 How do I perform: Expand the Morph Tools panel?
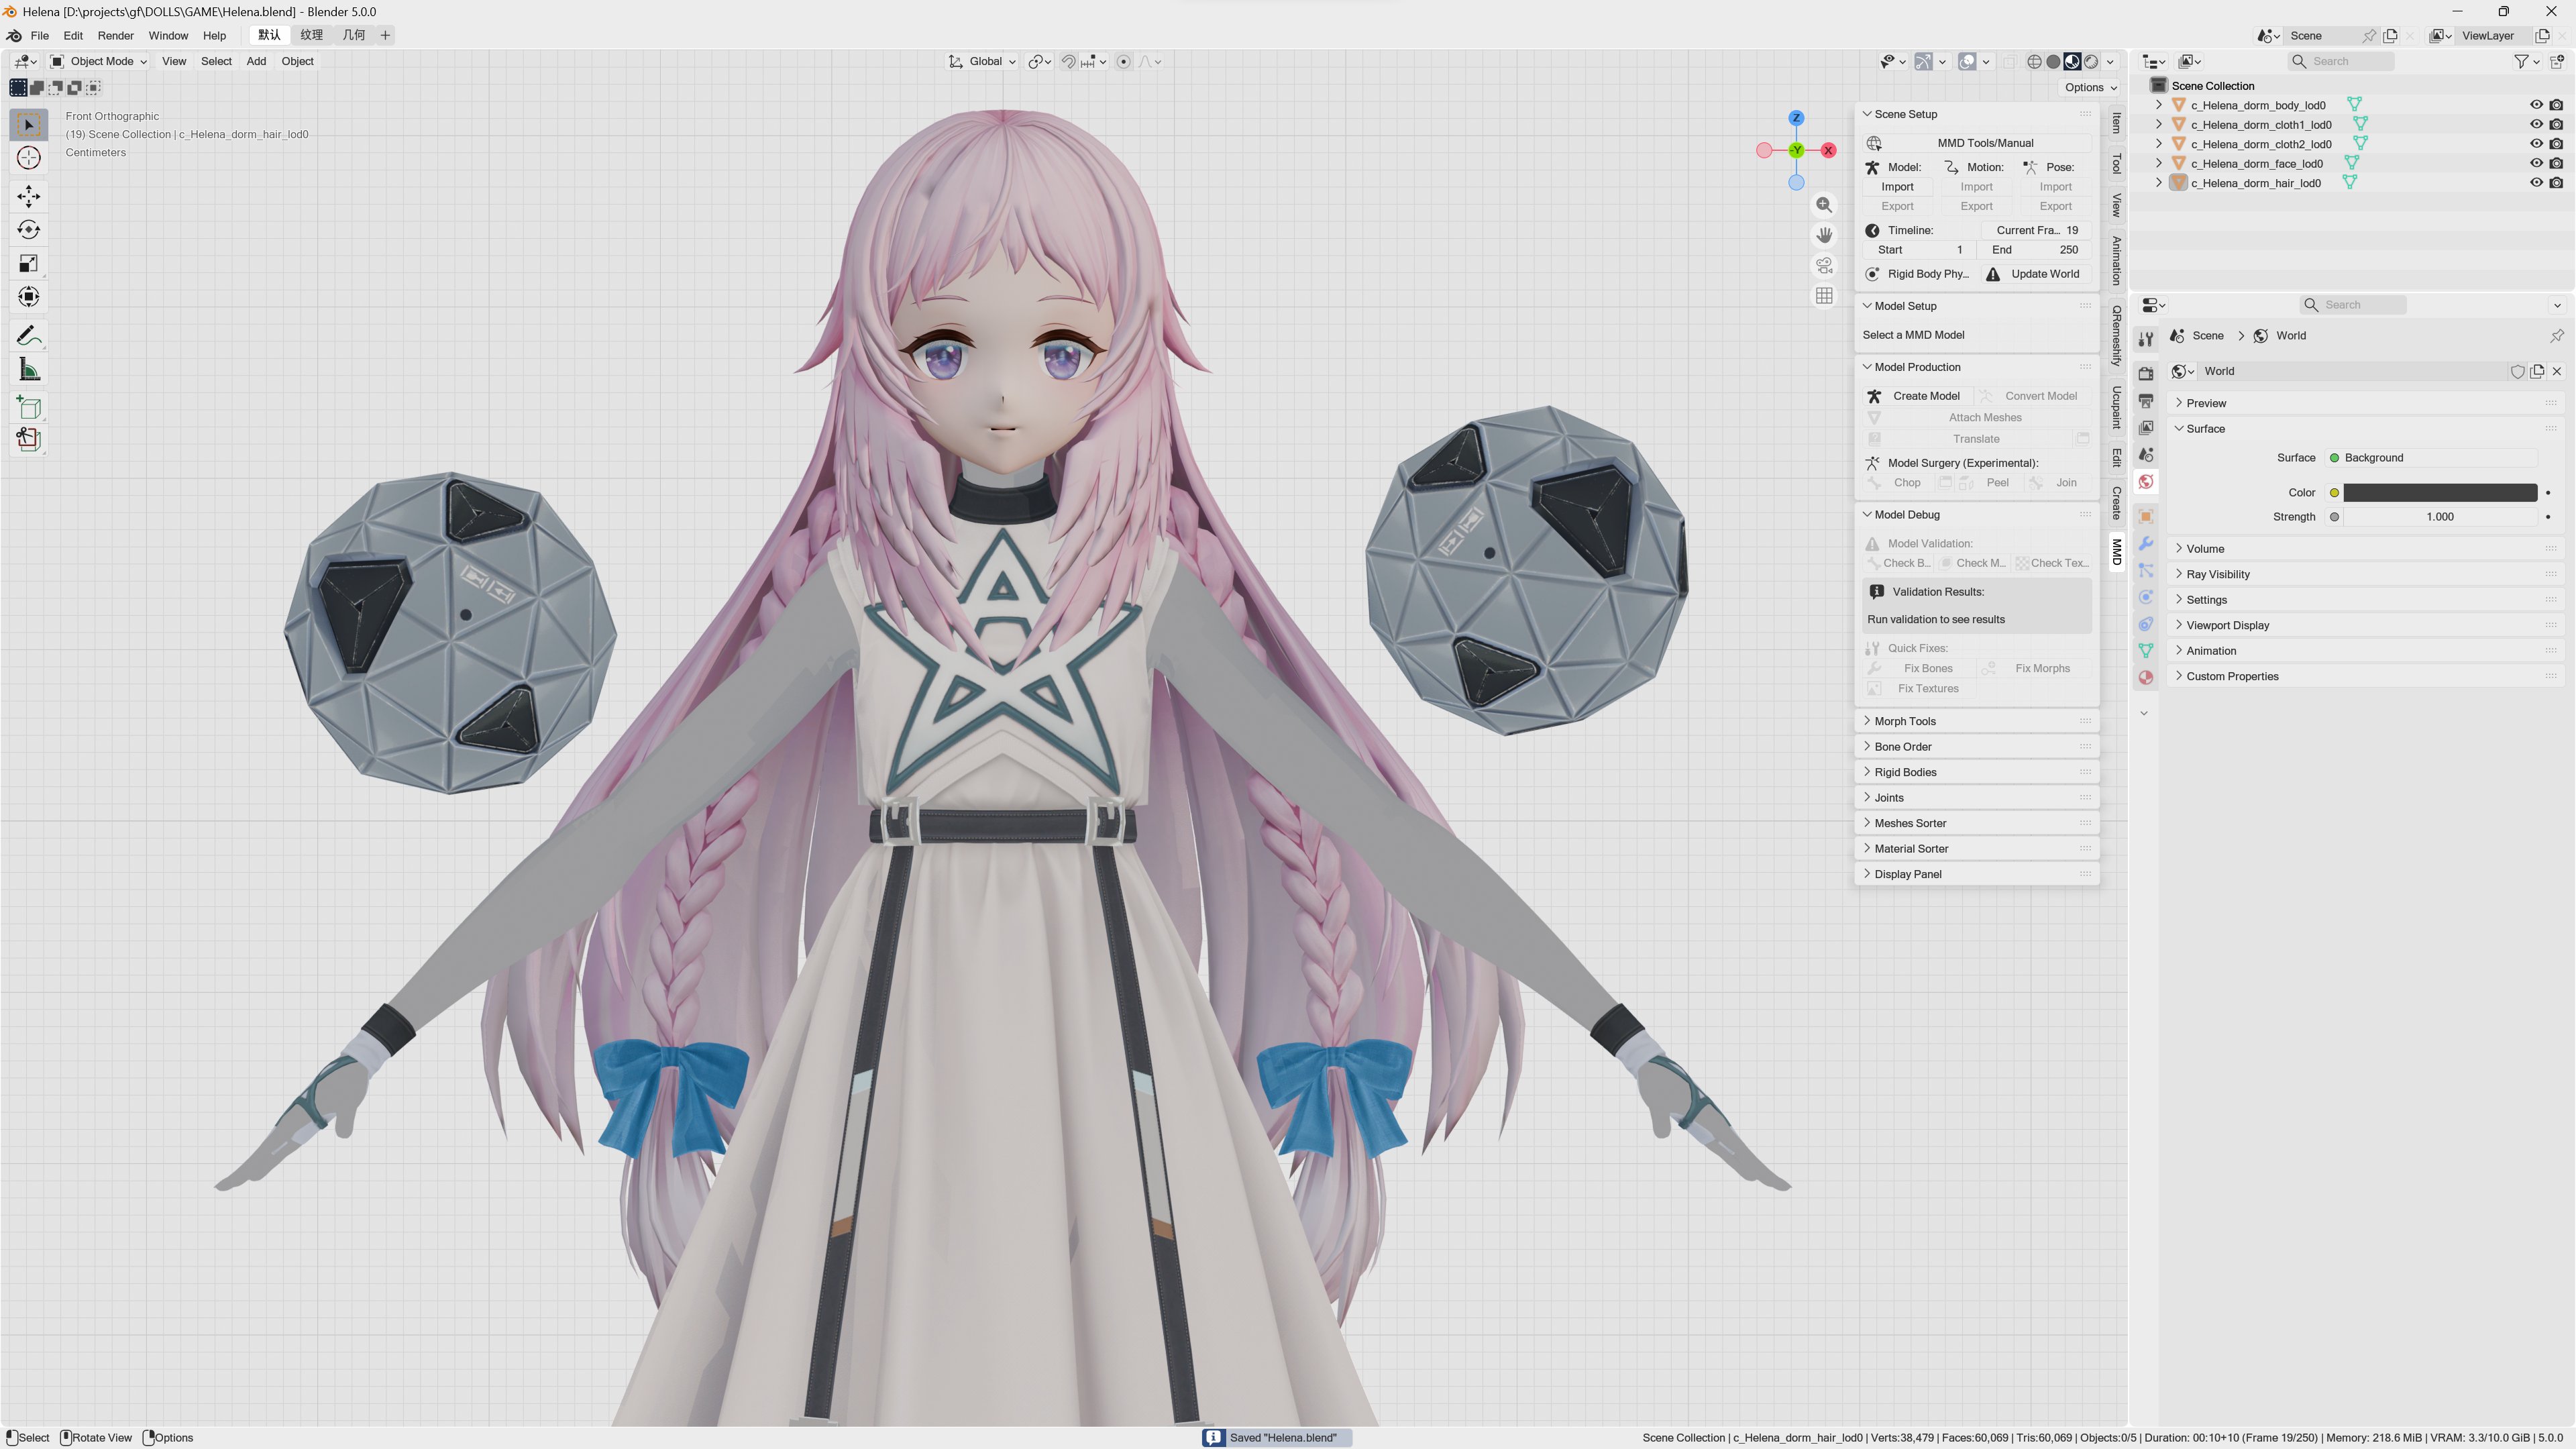tap(1905, 721)
